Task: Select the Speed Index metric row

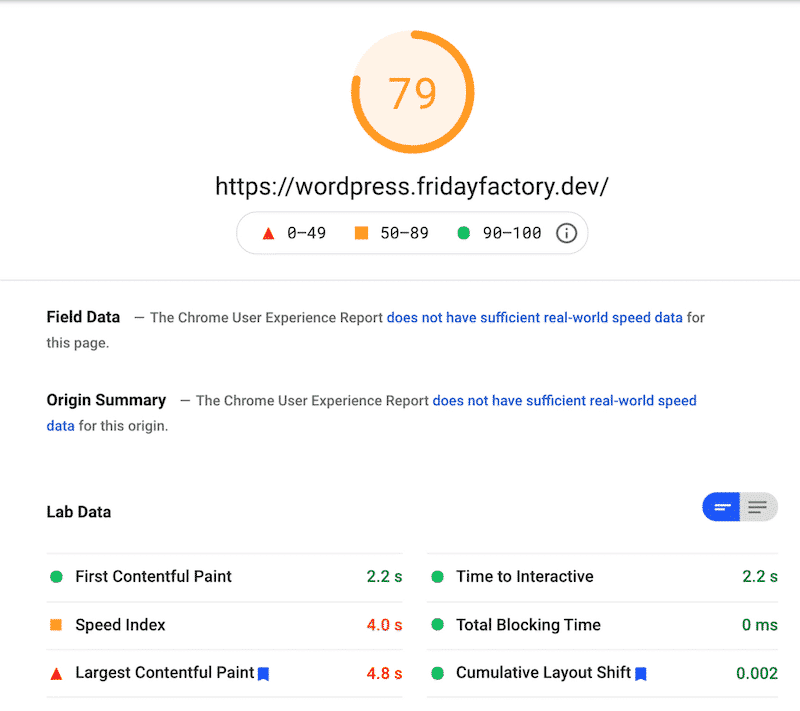Action: pyautogui.click(x=224, y=625)
